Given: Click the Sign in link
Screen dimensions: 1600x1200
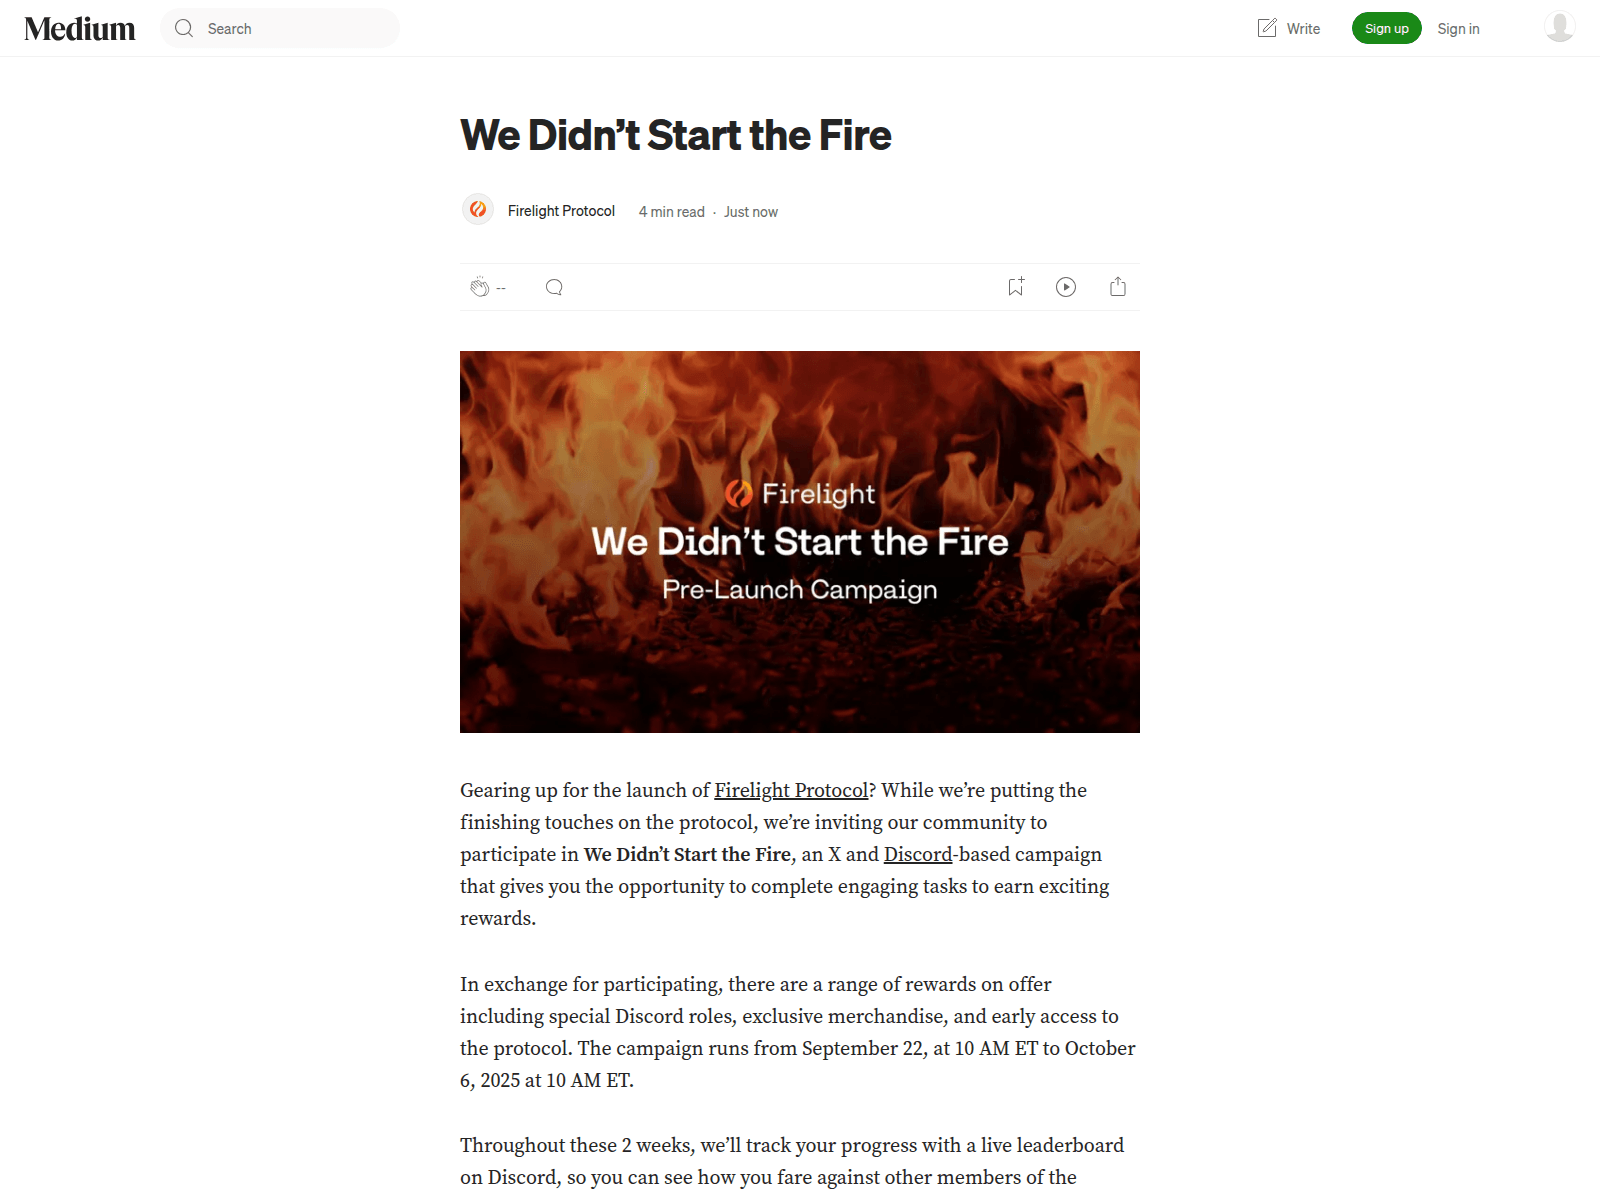Looking at the screenshot, I should (x=1458, y=29).
